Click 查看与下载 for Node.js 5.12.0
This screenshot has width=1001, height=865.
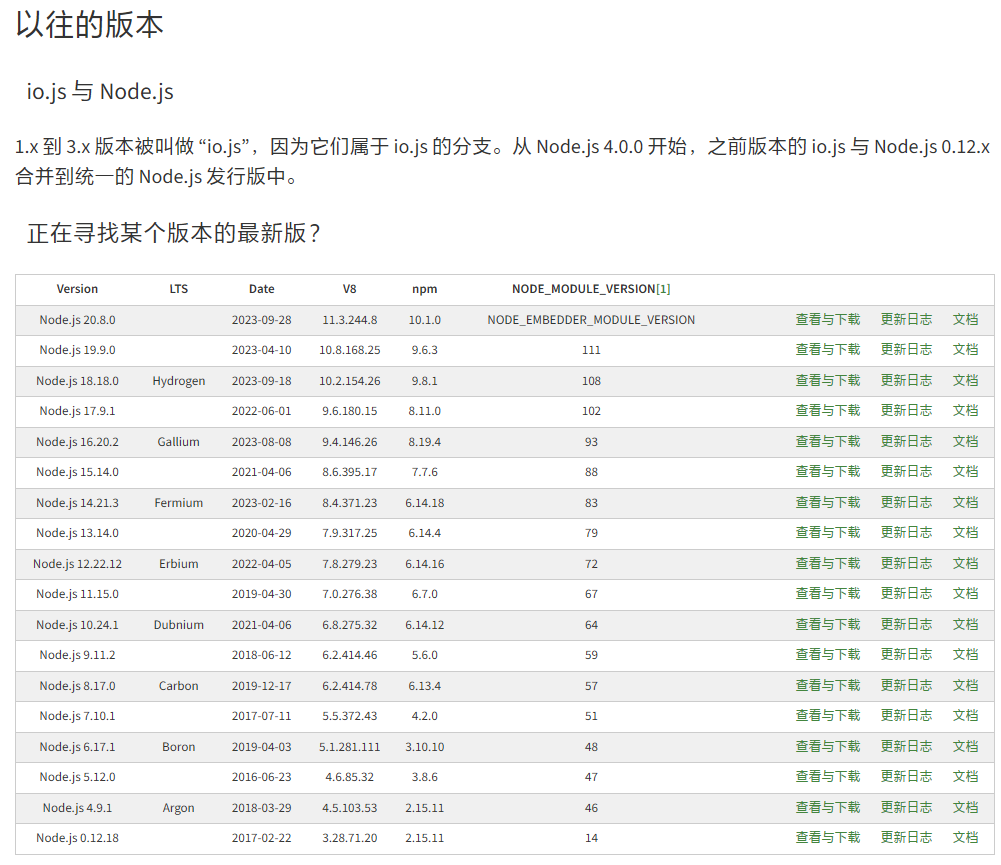(827, 776)
